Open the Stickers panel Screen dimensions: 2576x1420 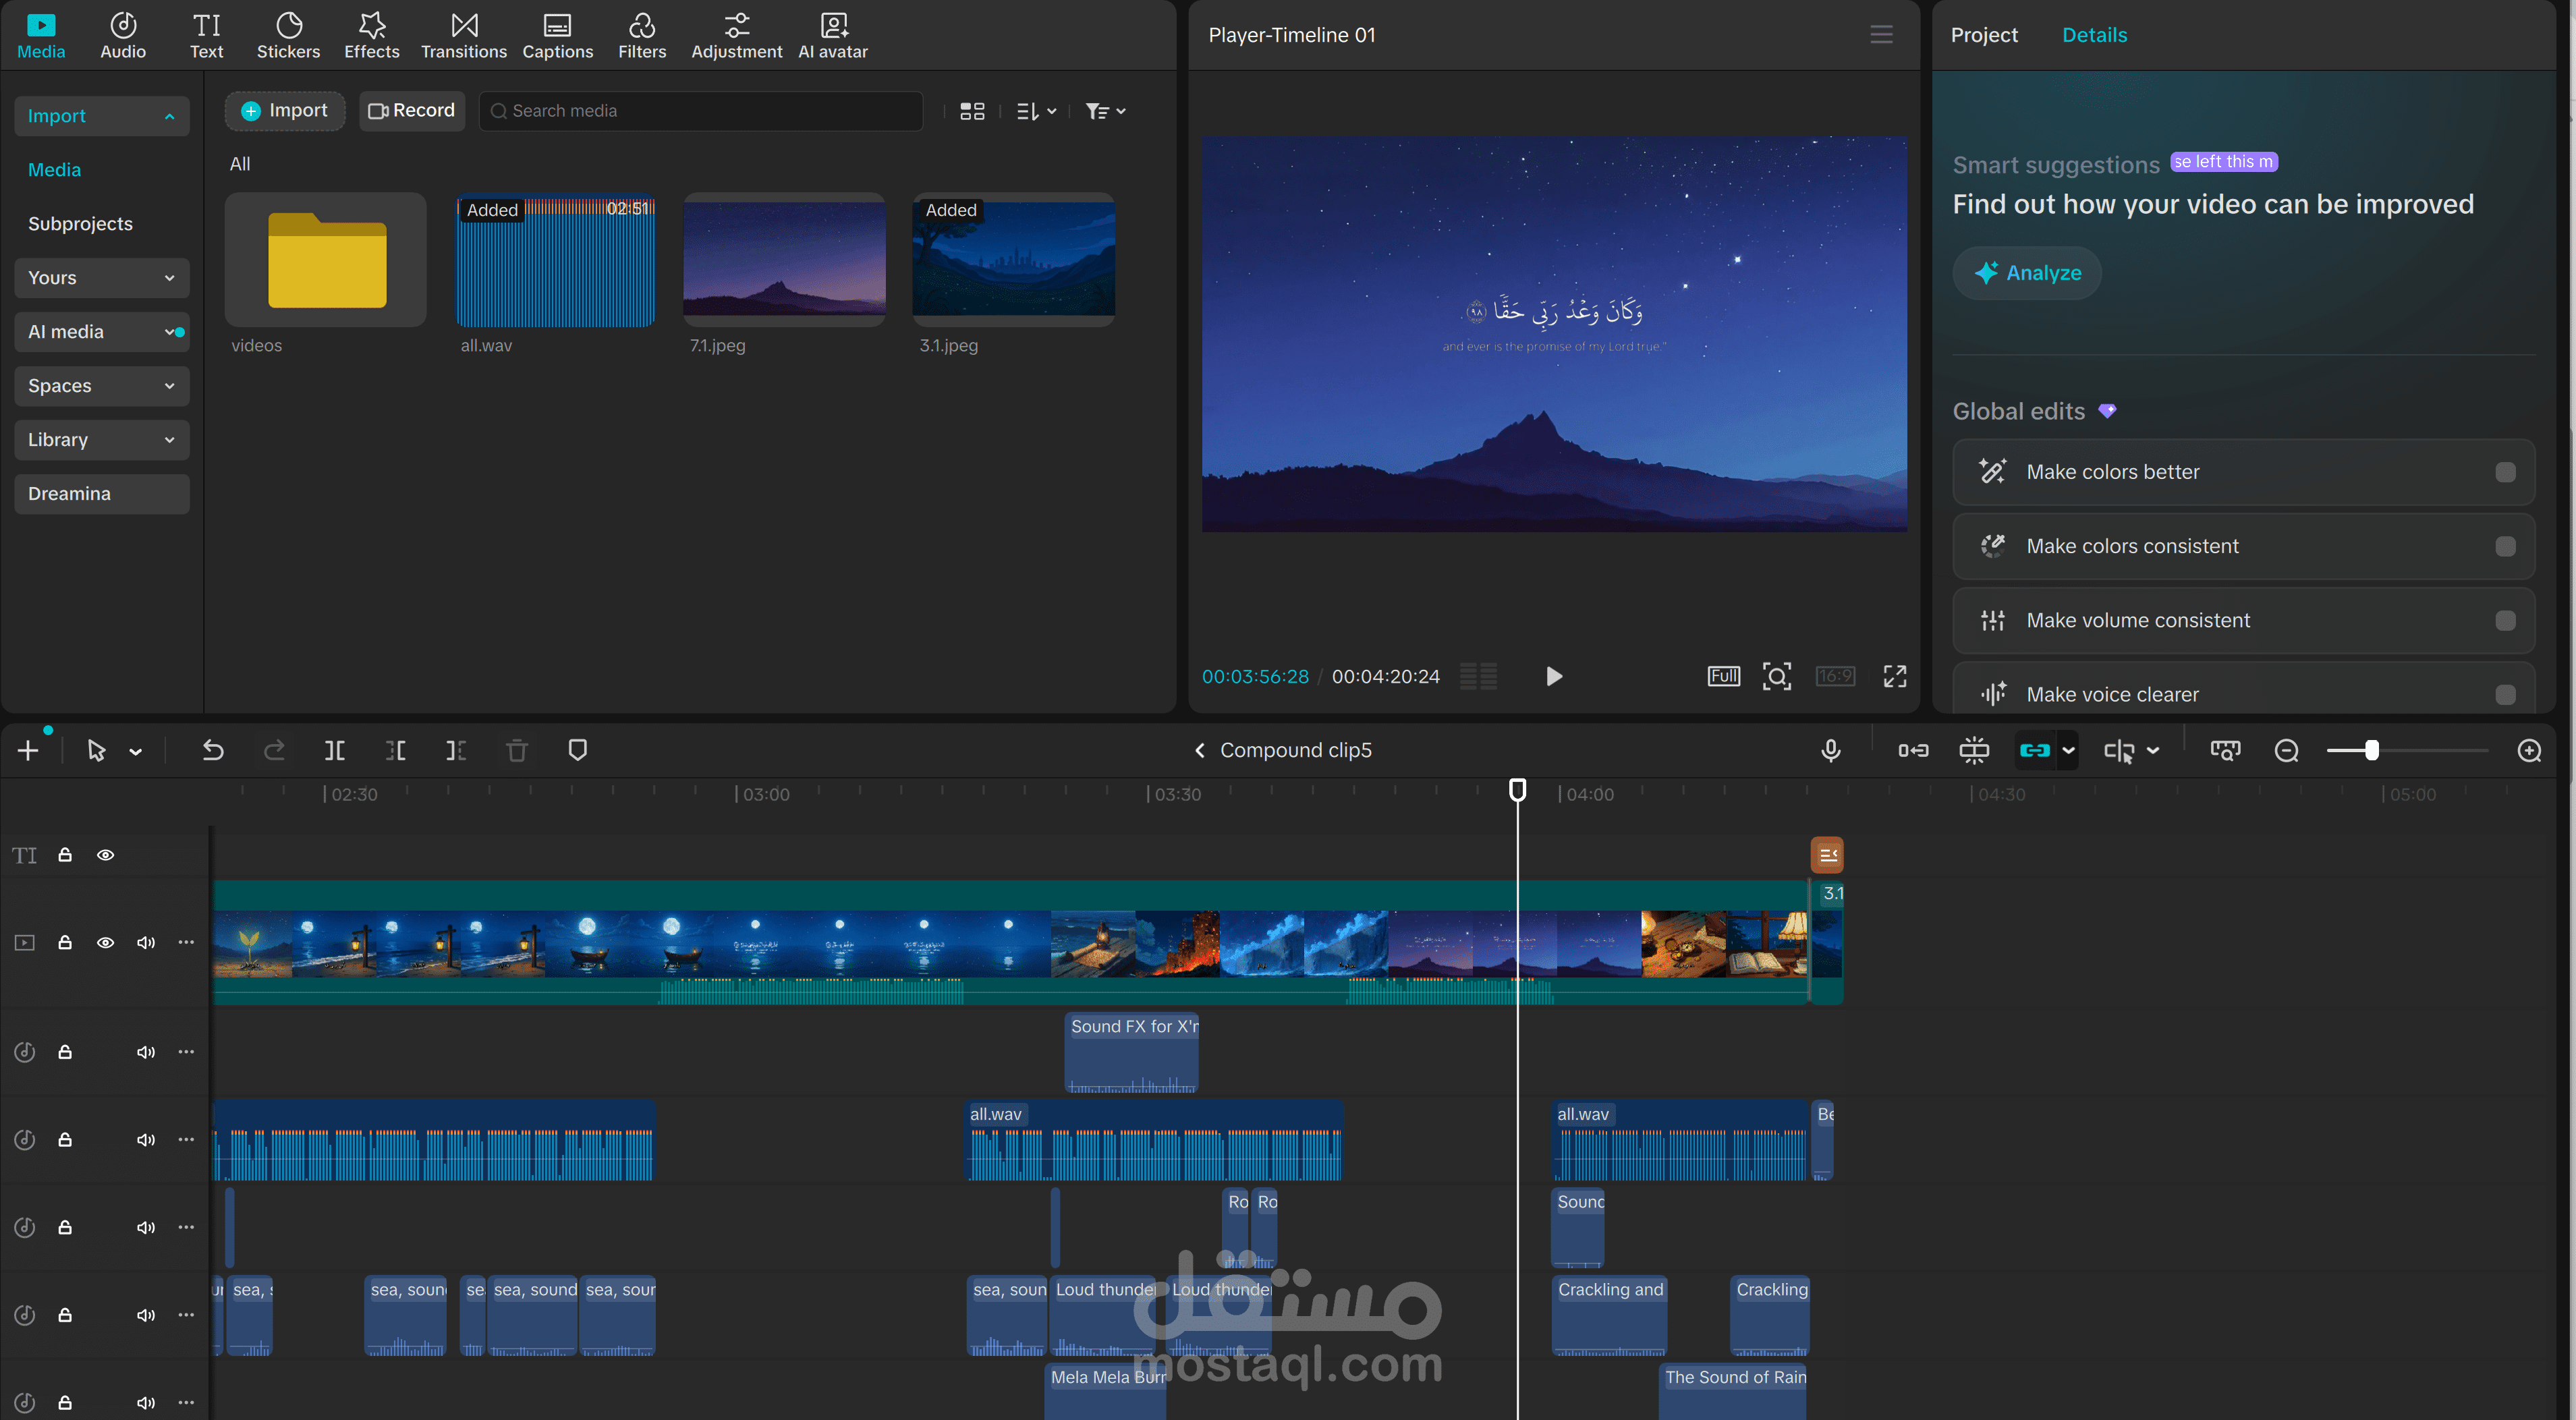(x=288, y=35)
